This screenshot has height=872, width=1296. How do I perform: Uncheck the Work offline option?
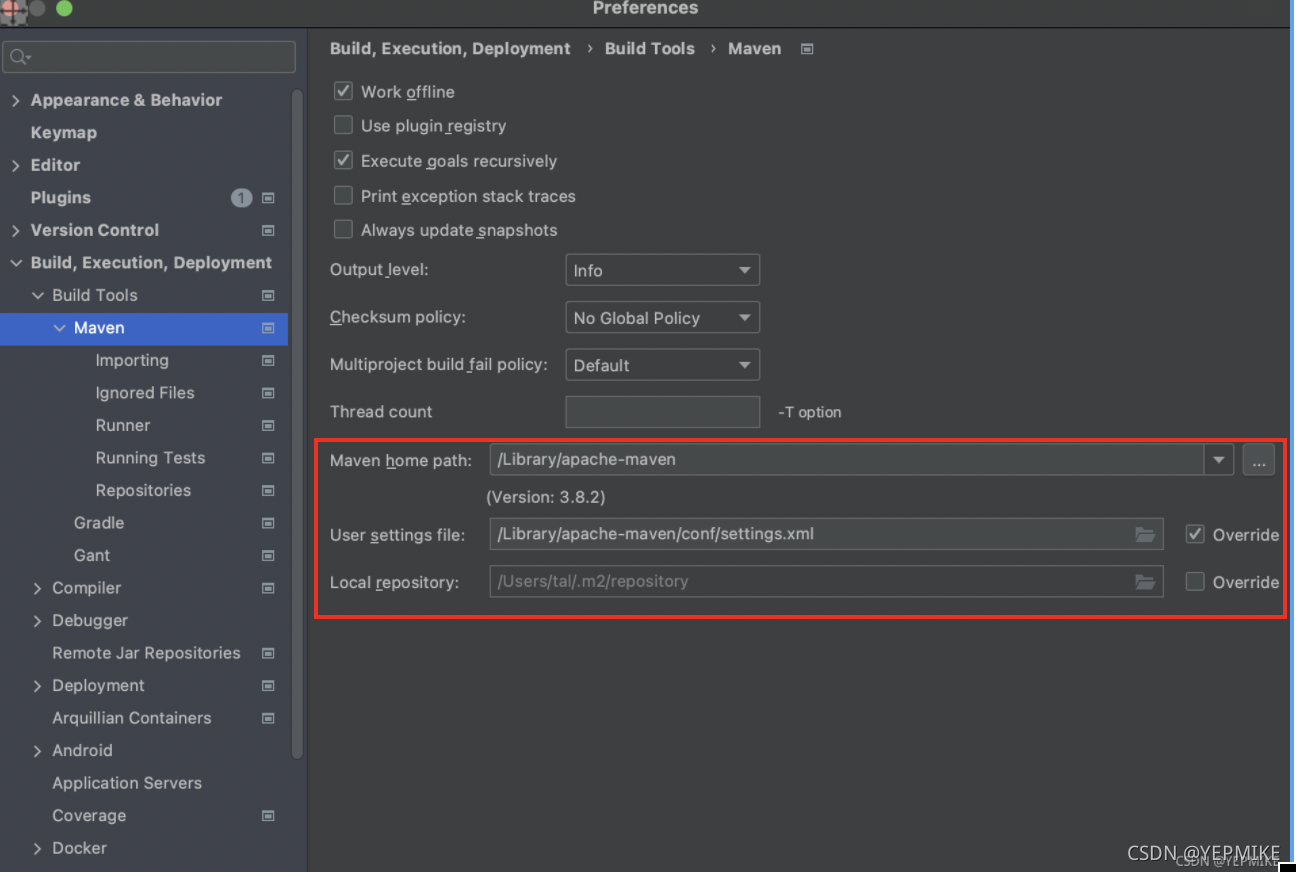343,91
